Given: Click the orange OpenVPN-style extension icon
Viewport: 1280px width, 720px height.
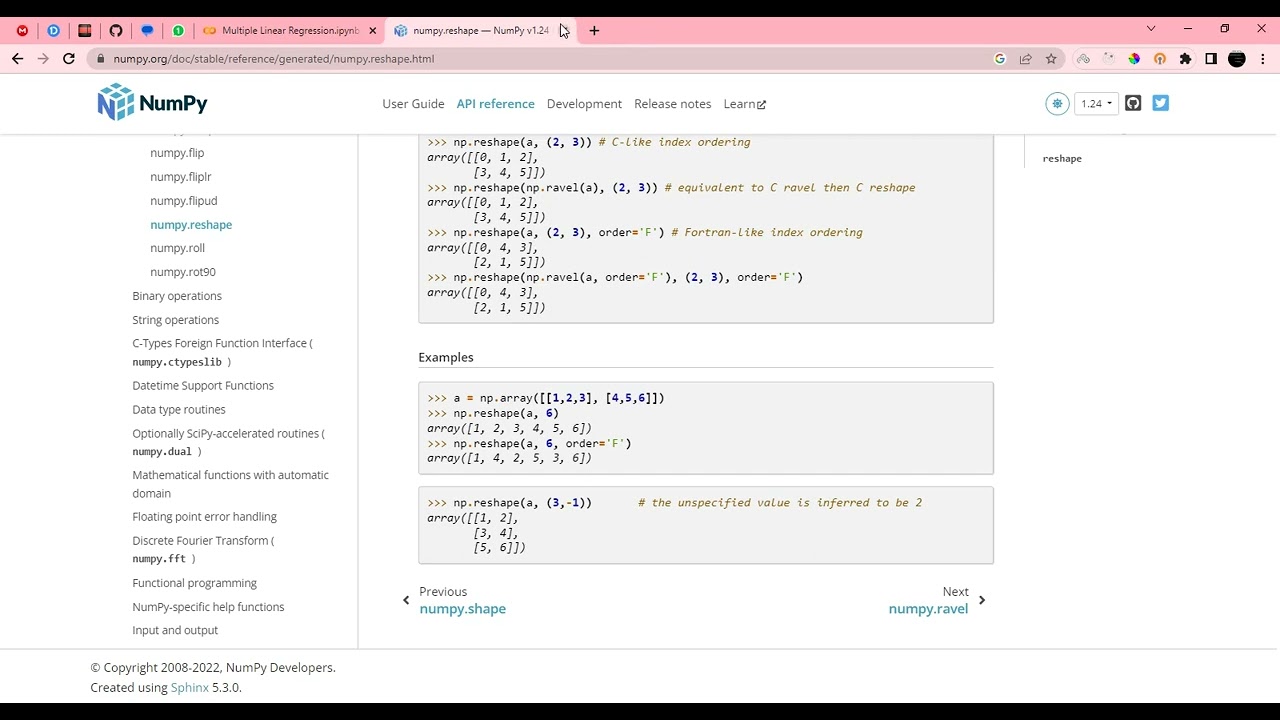Looking at the screenshot, I should click(1160, 59).
